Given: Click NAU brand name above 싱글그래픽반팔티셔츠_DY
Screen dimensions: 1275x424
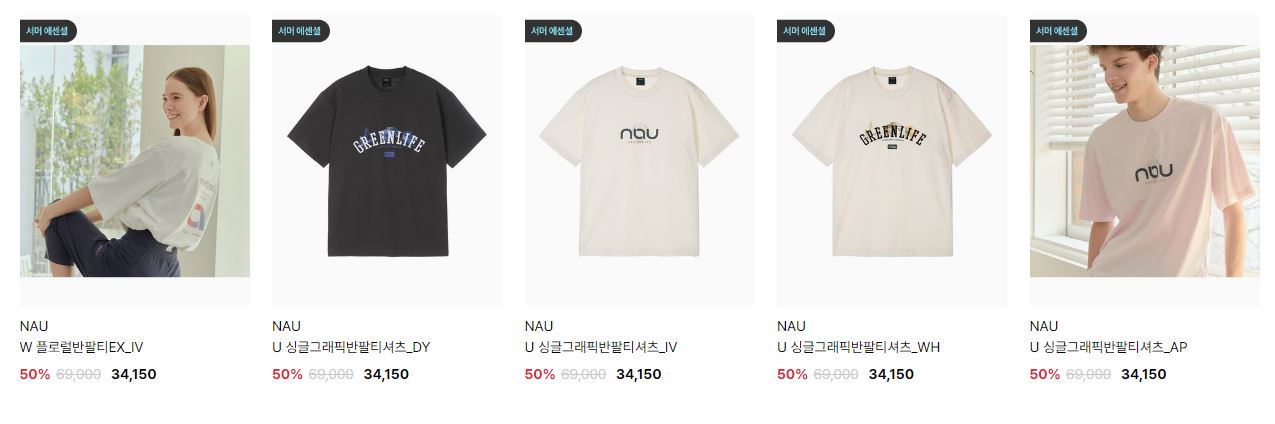Looking at the screenshot, I should click(286, 326).
